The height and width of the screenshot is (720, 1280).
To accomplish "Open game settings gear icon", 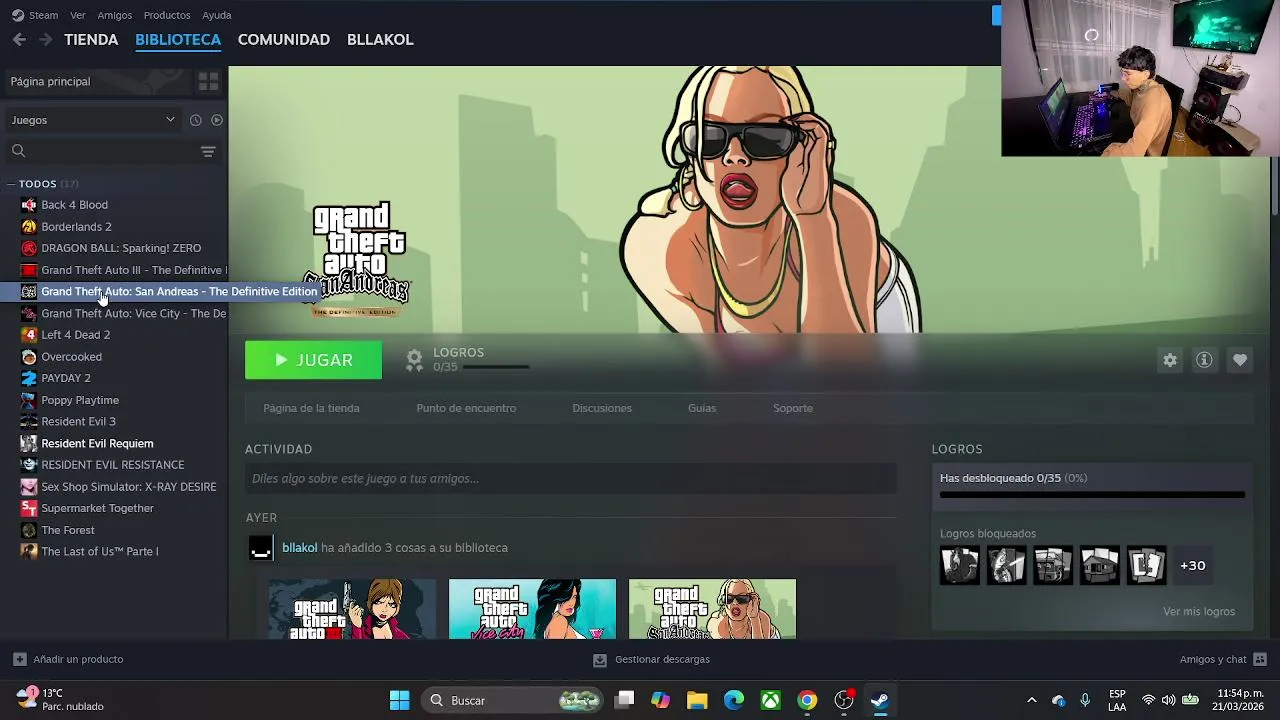I will [1170, 360].
